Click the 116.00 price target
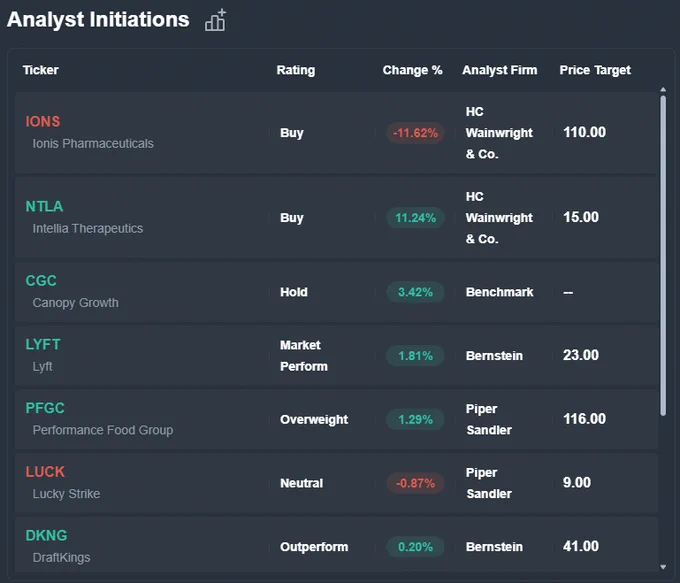 coord(585,419)
